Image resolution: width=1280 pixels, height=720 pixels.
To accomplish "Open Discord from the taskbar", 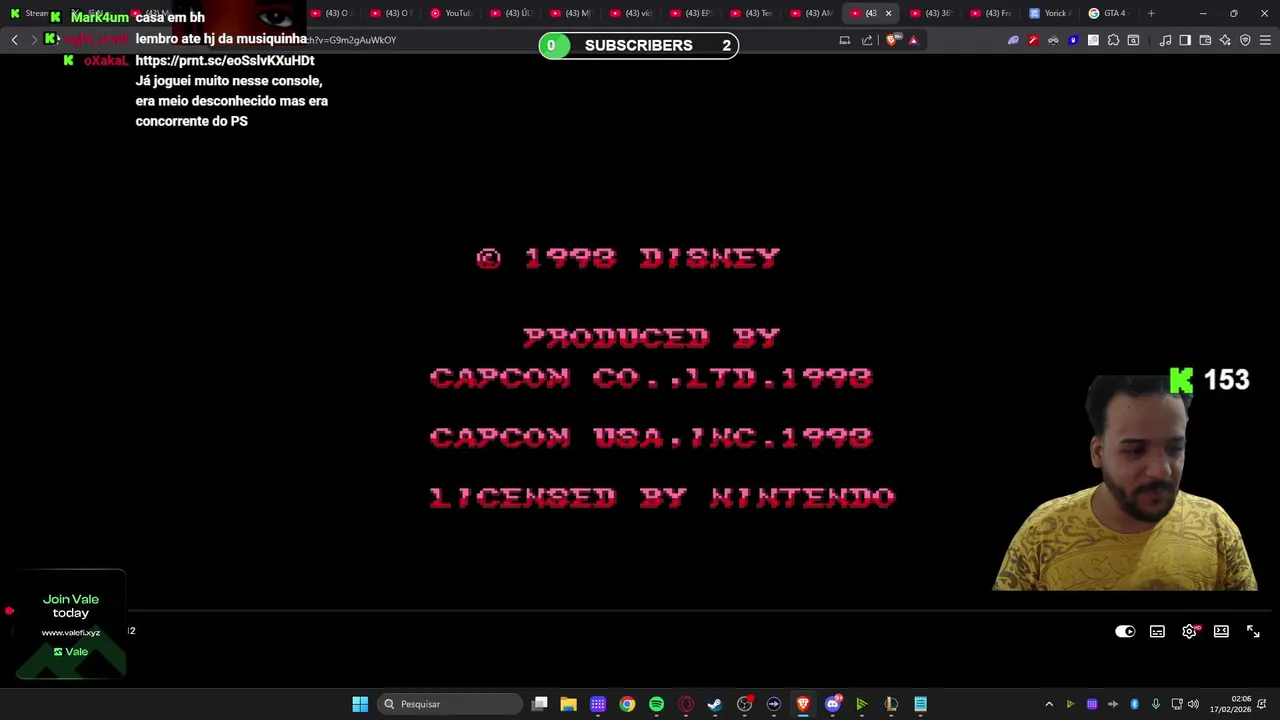I will click(x=833, y=704).
